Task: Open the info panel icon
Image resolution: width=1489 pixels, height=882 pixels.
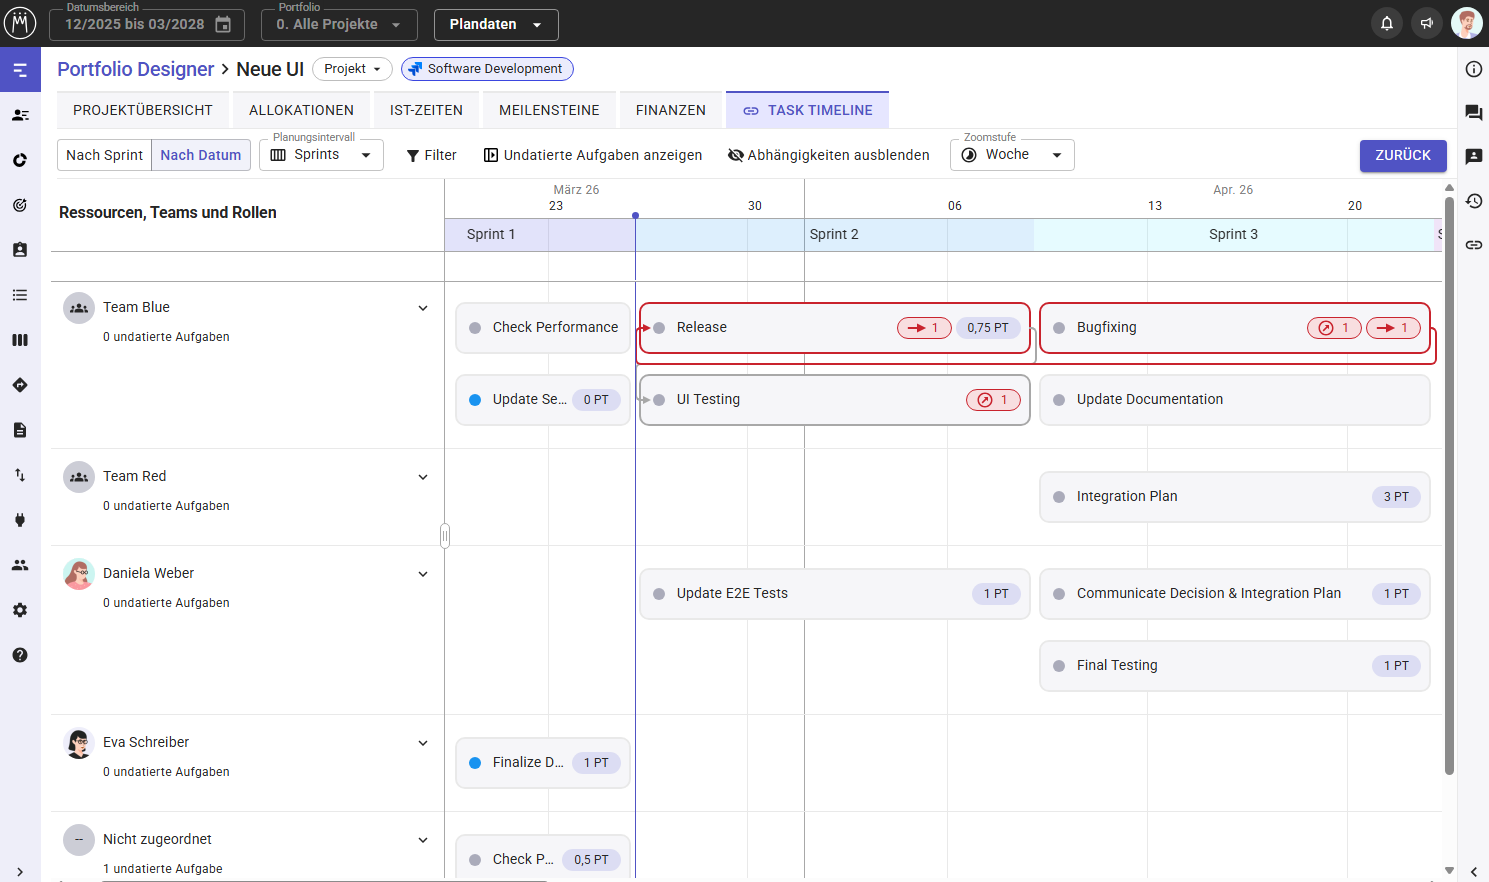Action: (x=1473, y=69)
